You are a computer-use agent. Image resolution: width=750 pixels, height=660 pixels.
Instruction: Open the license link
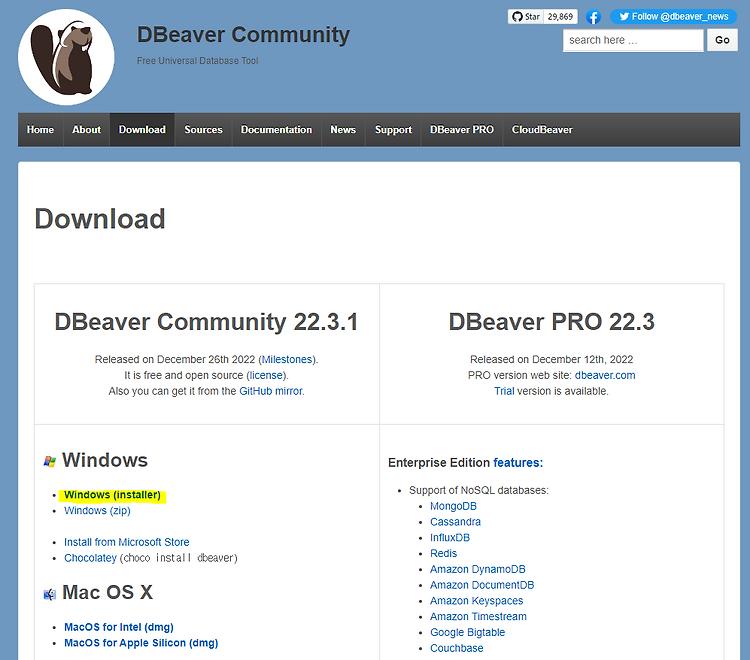tap(266, 375)
